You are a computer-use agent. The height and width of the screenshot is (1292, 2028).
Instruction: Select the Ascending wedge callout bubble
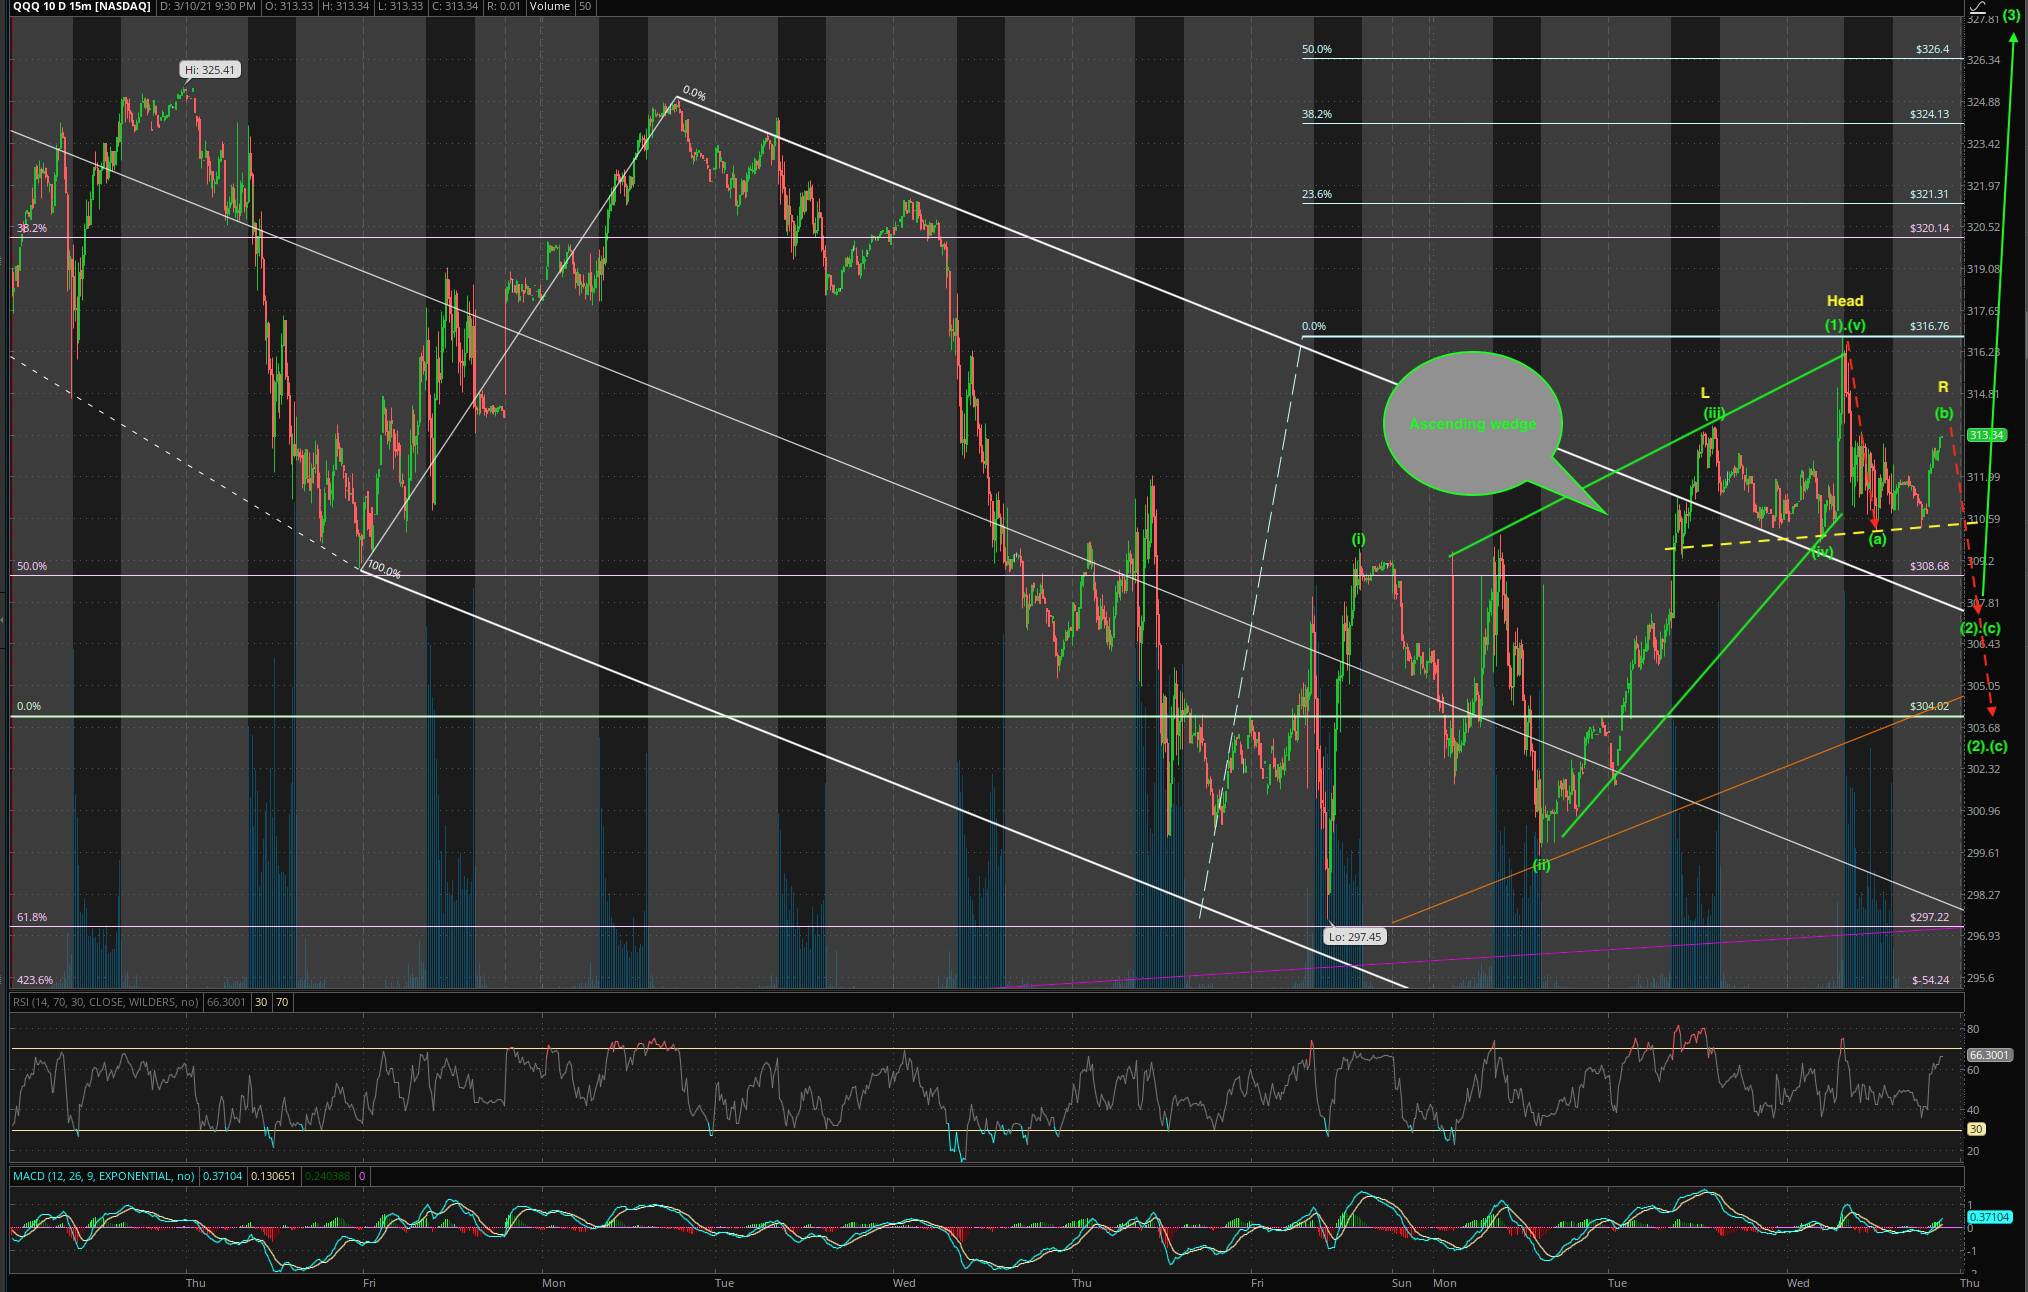[x=1472, y=424]
